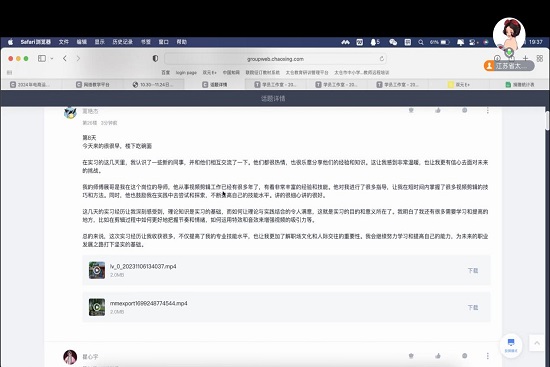
Task: Switch to the 网络教学平台 tab
Action: tap(93, 85)
